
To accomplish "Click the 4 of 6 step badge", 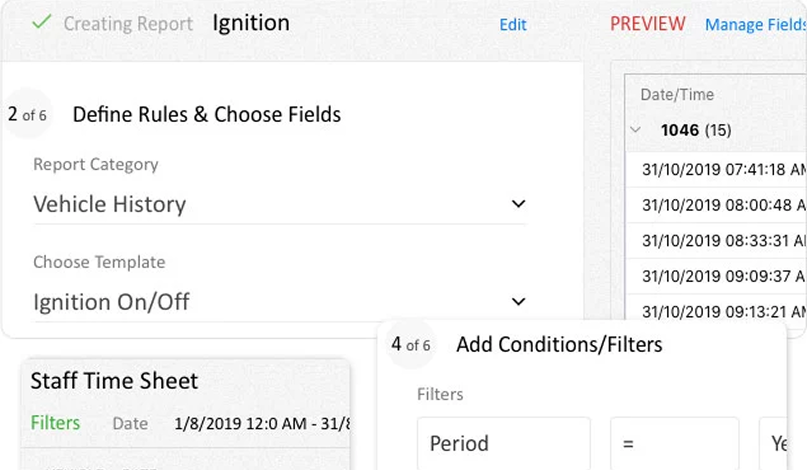I will (411, 345).
